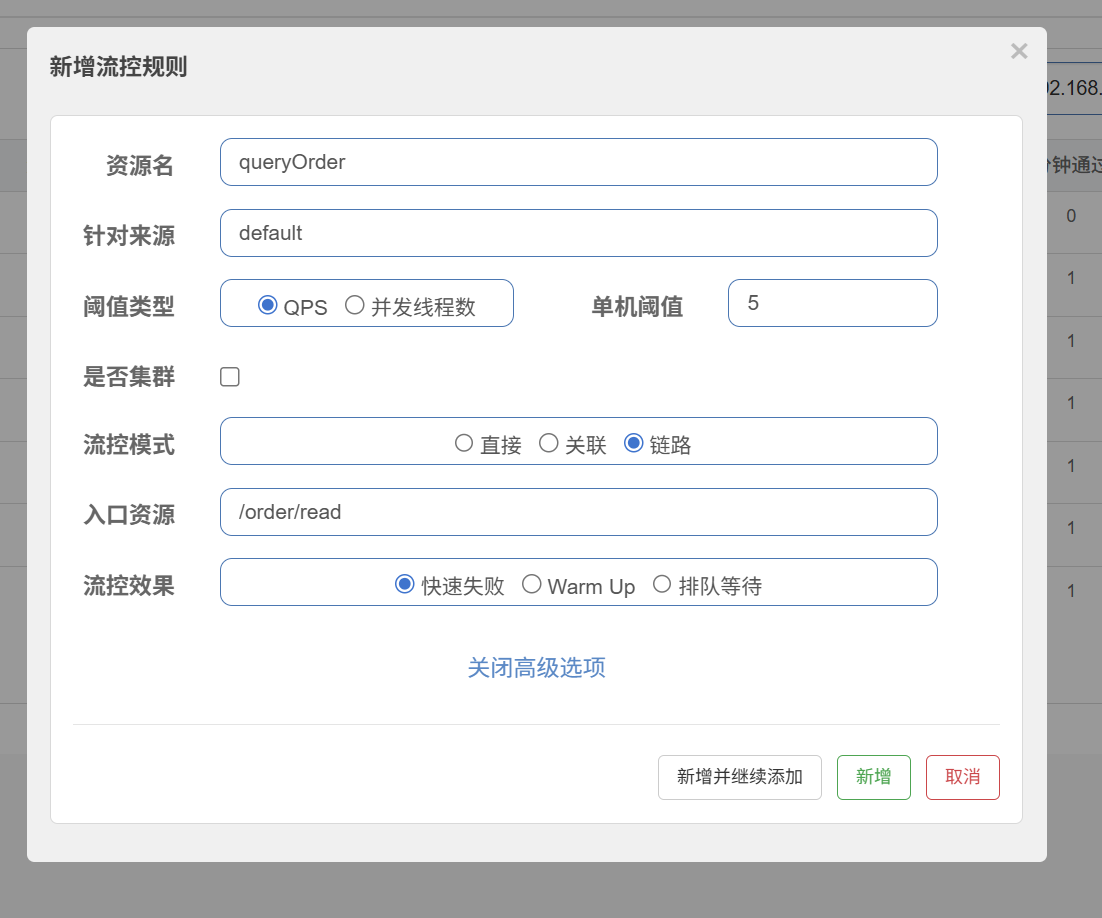1102x918 pixels.
Task: Click the 入口资源 field with /order/read
Action: [578, 512]
